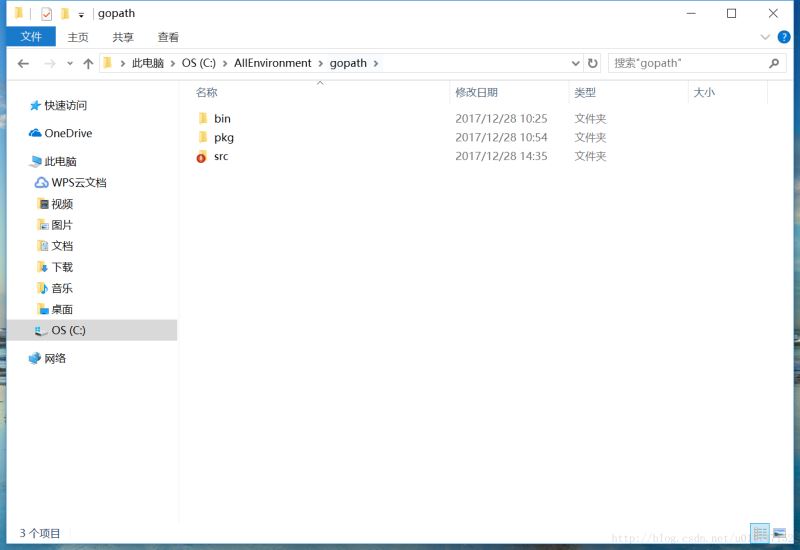
Task: Switch to the 共享 ribbon tab
Action: 122,37
